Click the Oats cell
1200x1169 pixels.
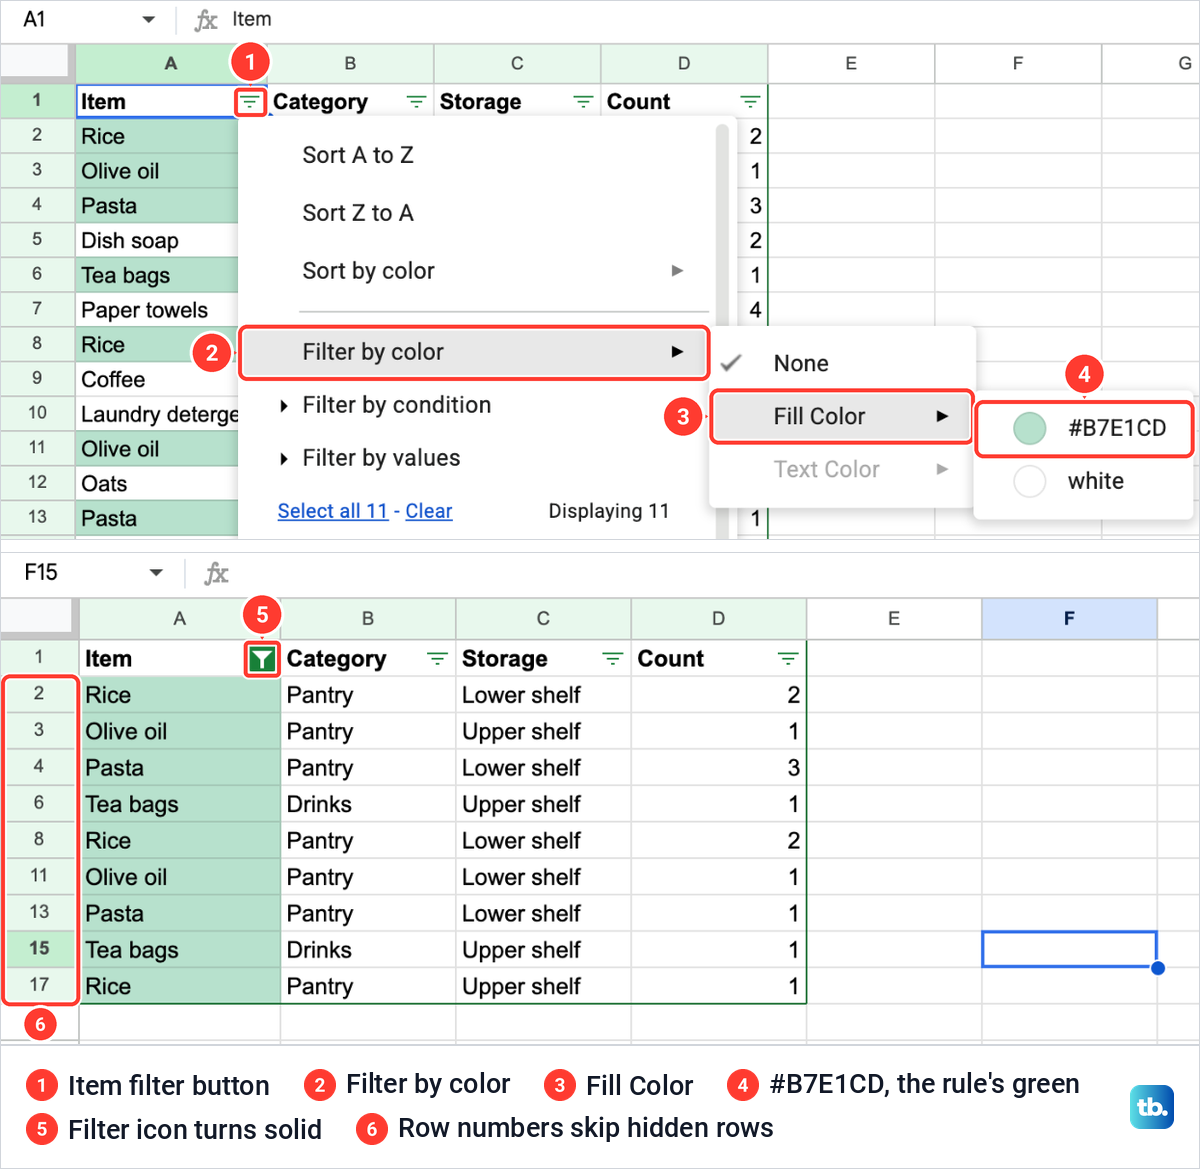[x=157, y=484]
